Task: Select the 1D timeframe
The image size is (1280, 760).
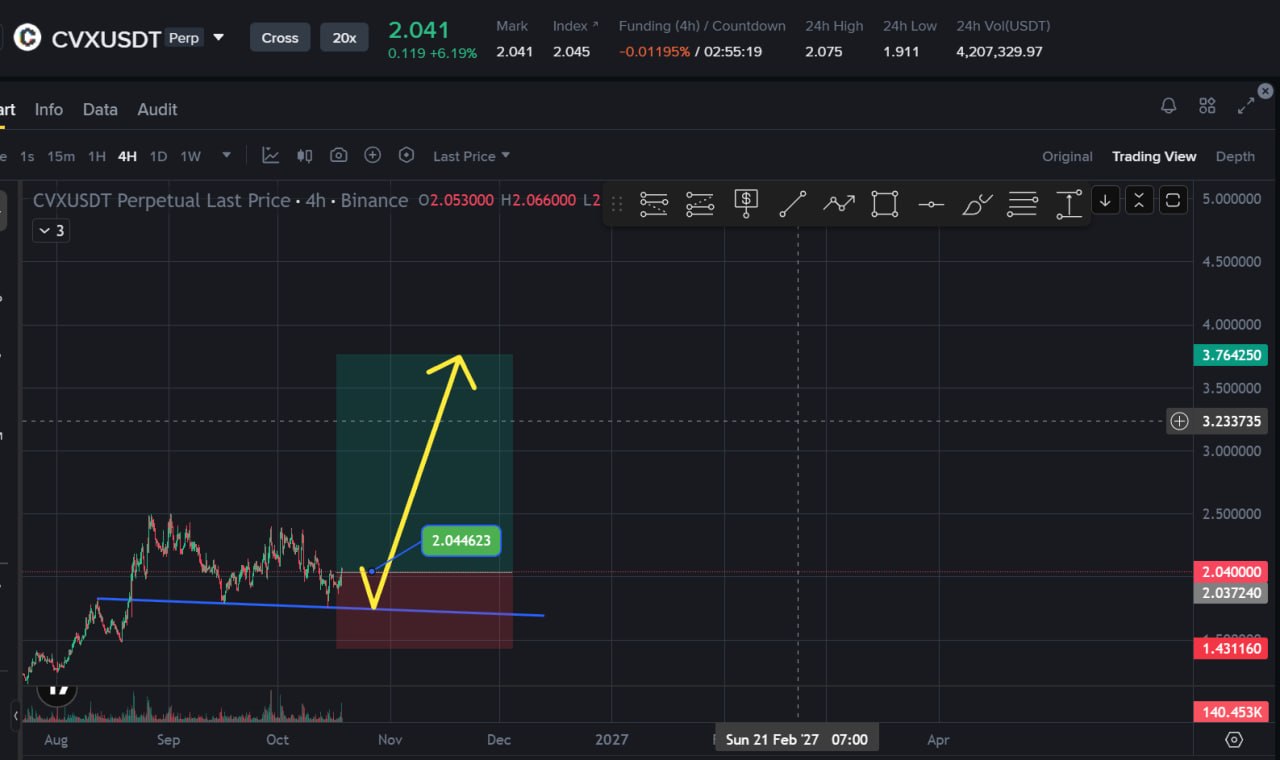Action: pos(158,156)
